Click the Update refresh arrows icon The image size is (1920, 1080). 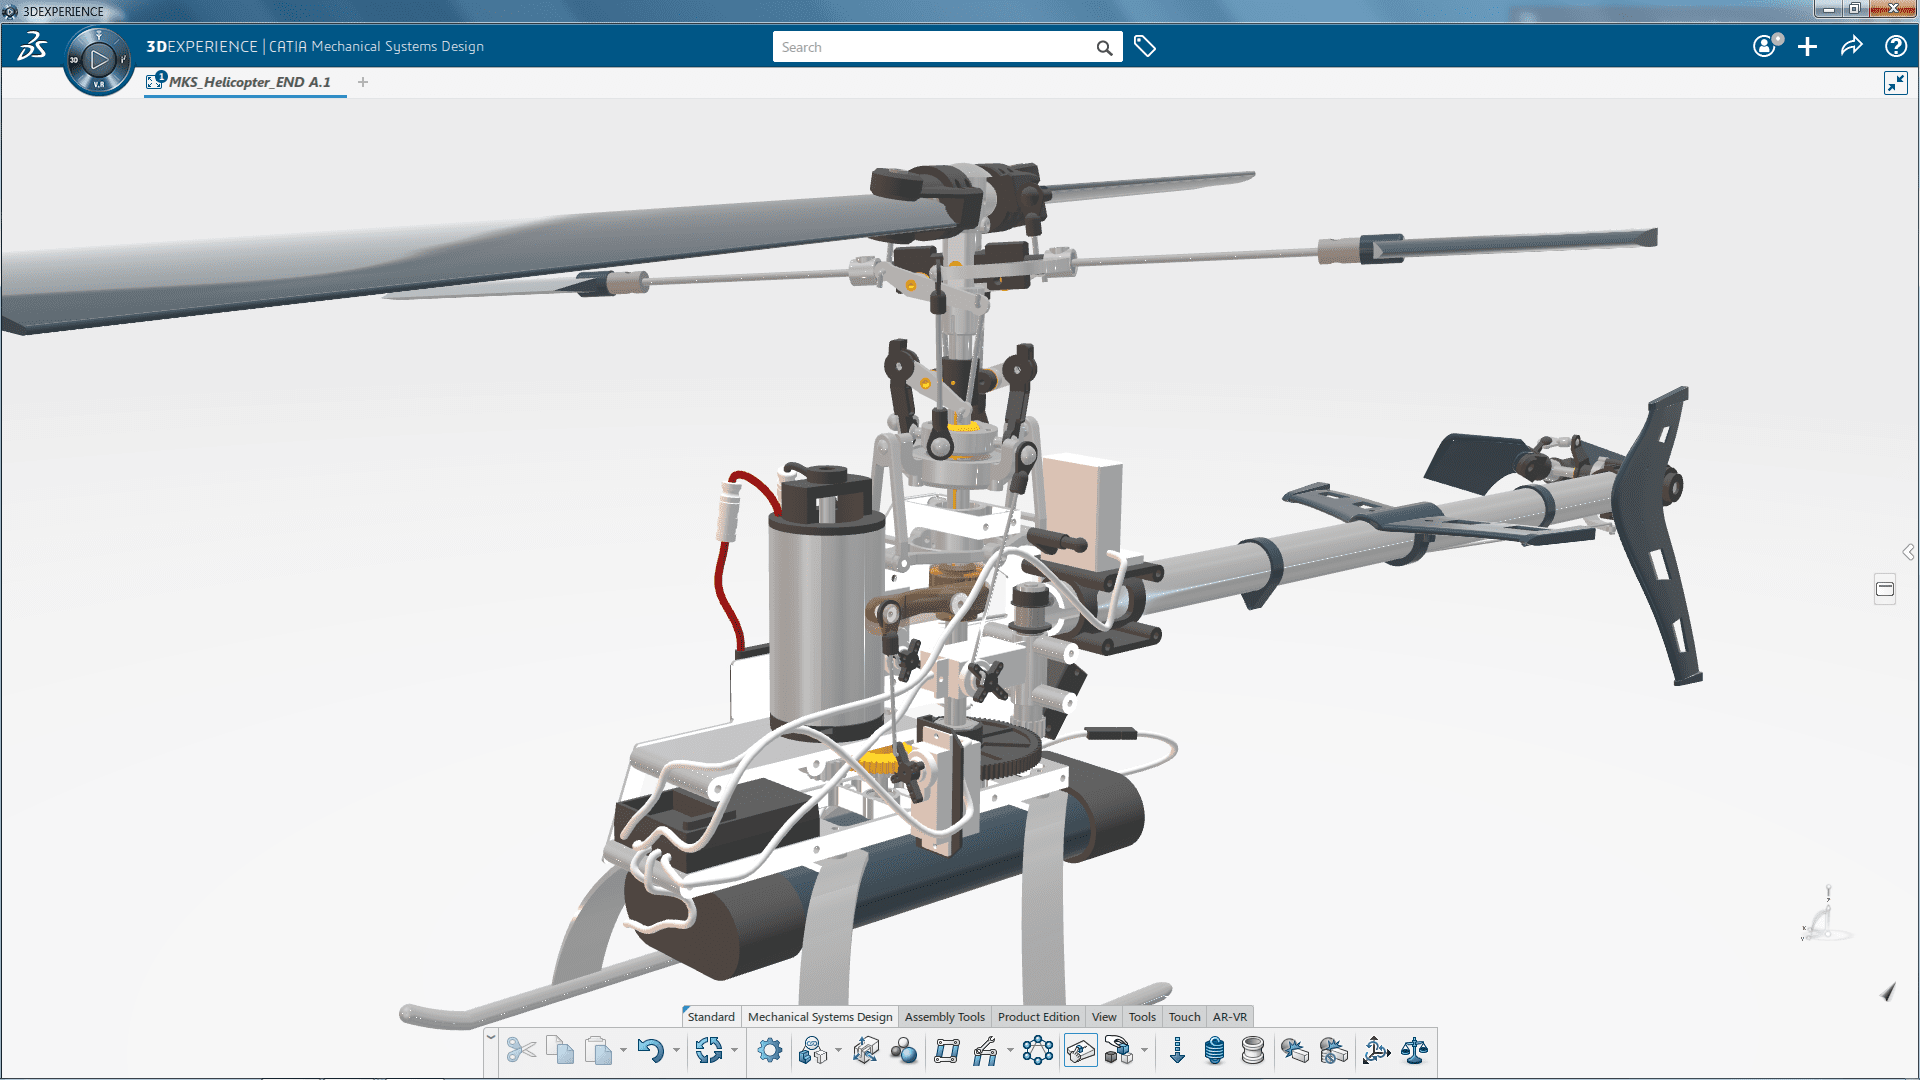tap(709, 1051)
